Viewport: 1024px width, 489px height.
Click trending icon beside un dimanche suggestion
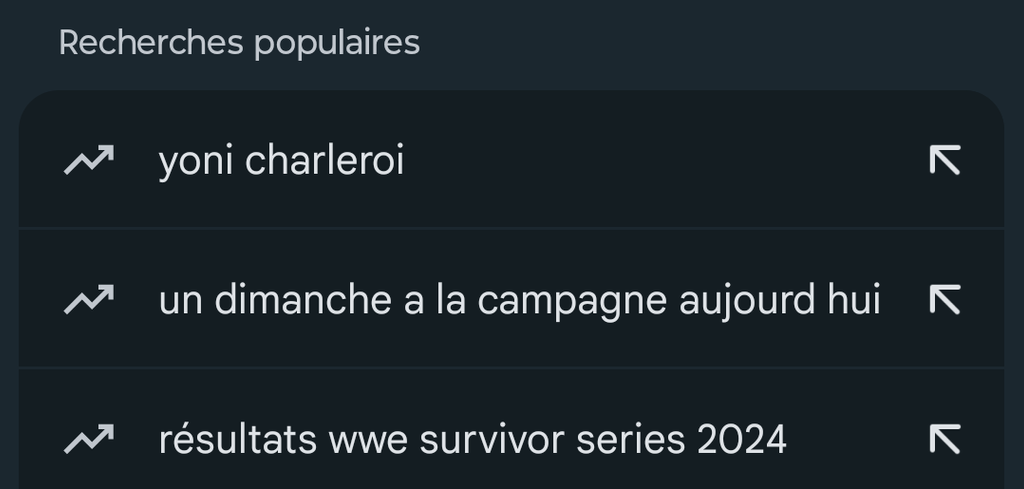pos(89,300)
